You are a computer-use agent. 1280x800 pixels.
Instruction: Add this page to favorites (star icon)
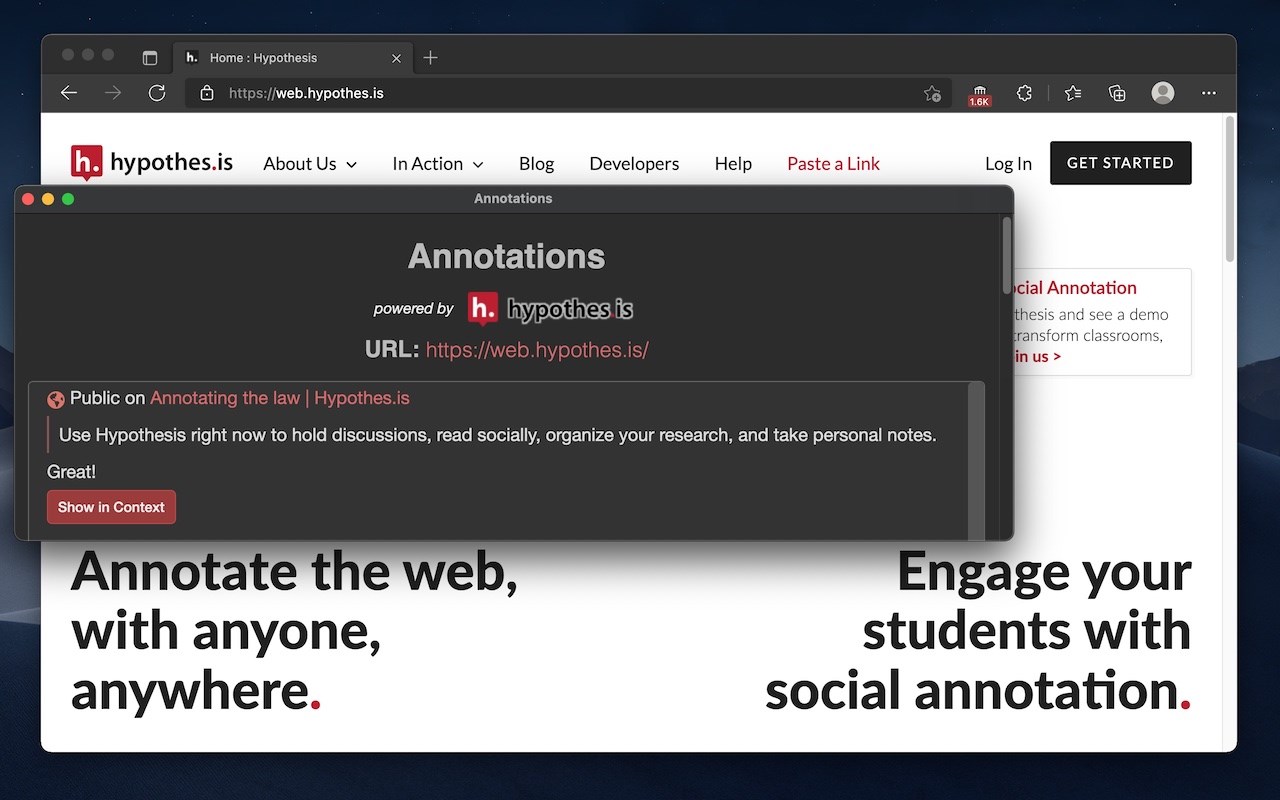(932, 93)
